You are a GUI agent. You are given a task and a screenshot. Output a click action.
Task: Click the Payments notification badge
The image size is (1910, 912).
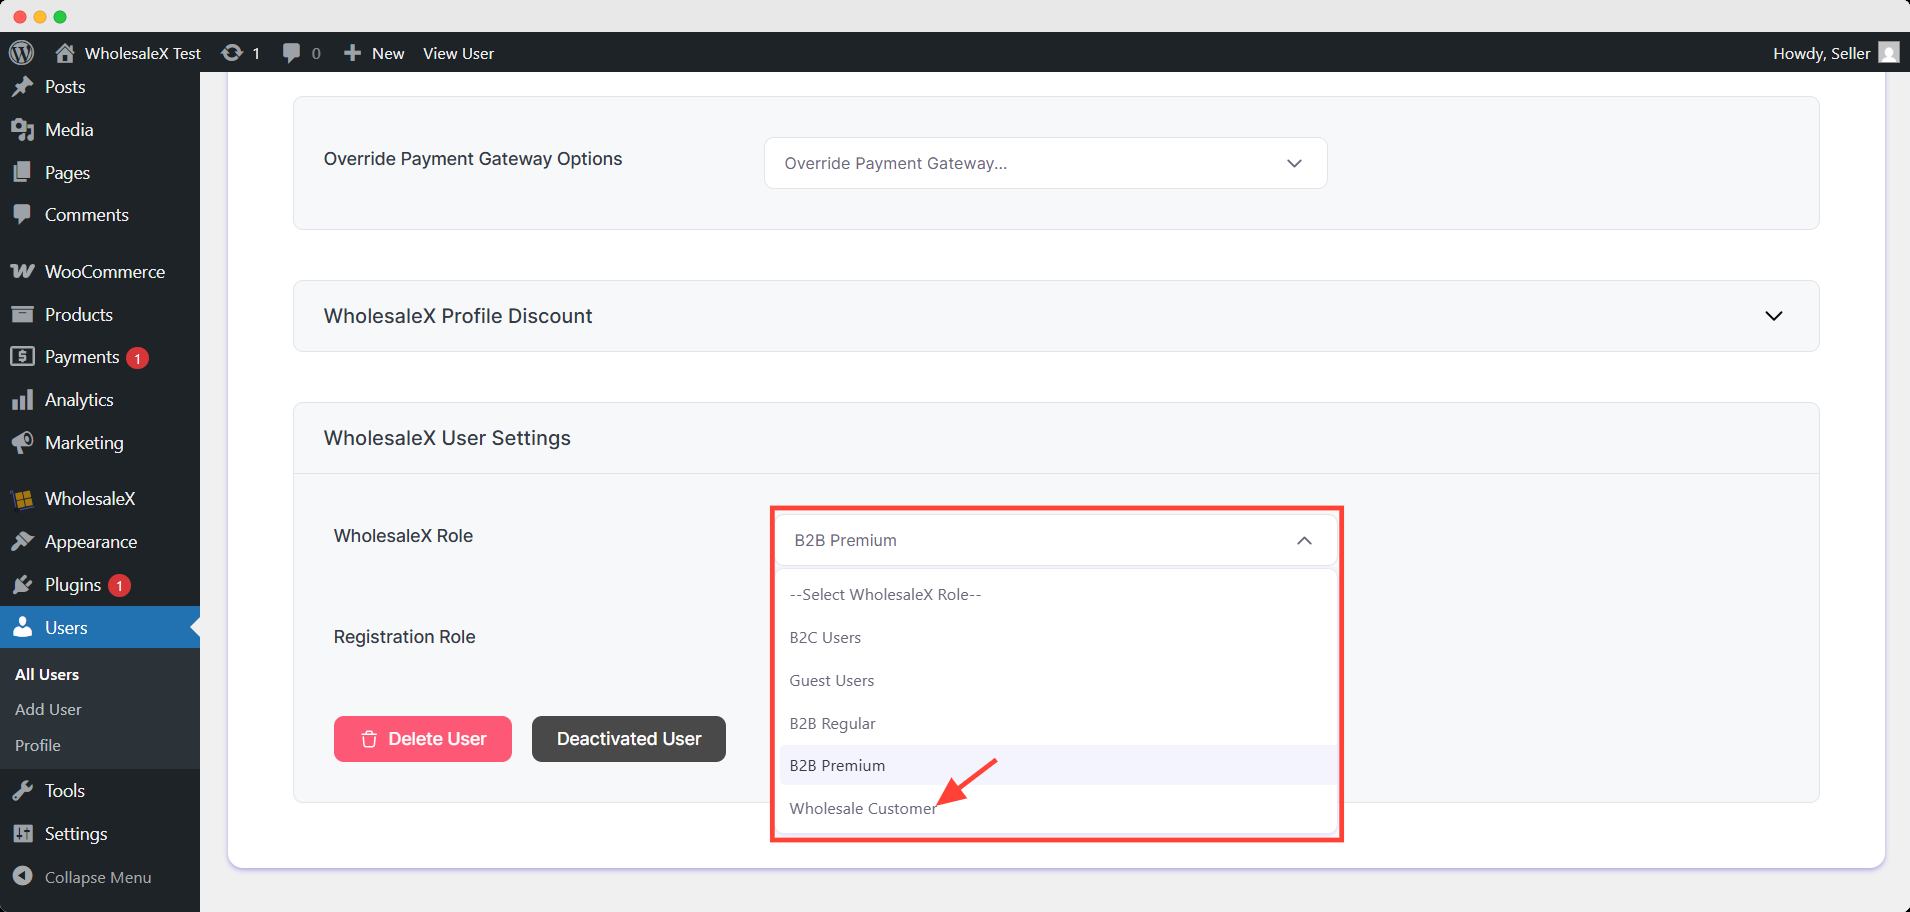(x=138, y=358)
